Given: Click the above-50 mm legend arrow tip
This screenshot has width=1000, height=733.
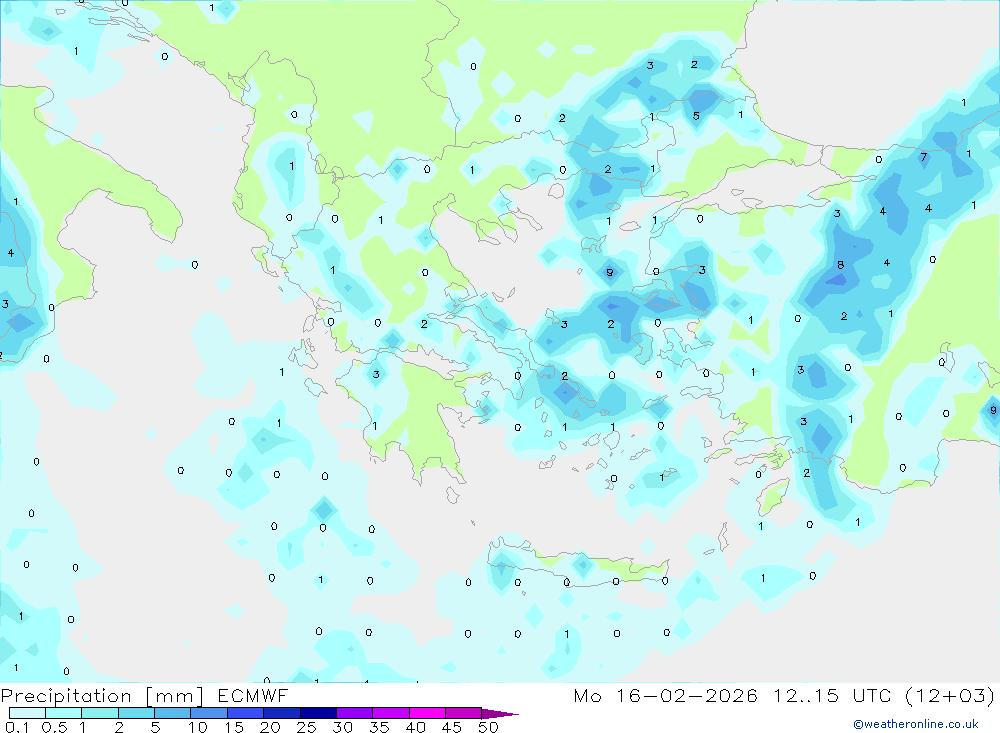Looking at the screenshot, I should tap(500, 714).
